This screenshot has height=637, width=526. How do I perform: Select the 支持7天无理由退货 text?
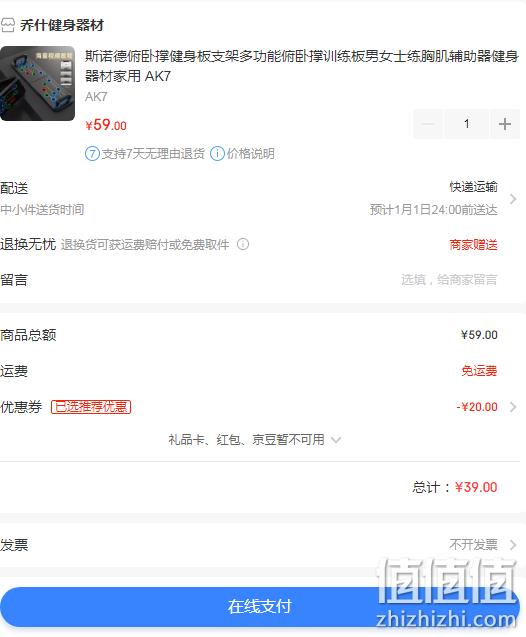point(153,154)
